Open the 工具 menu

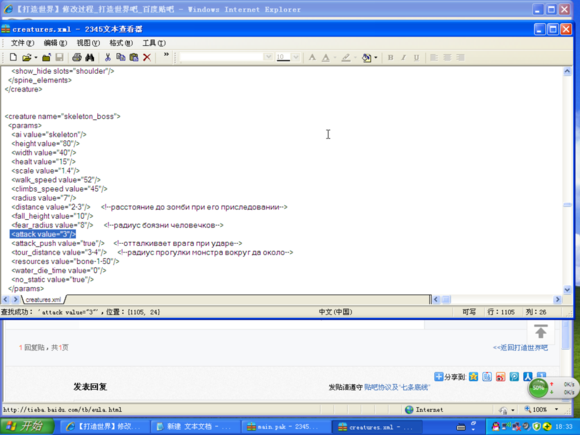tap(154, 43)
